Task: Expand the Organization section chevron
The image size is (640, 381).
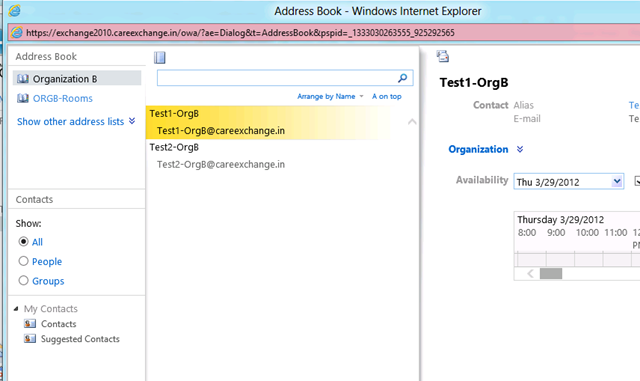Action: (x=520, y=149)
